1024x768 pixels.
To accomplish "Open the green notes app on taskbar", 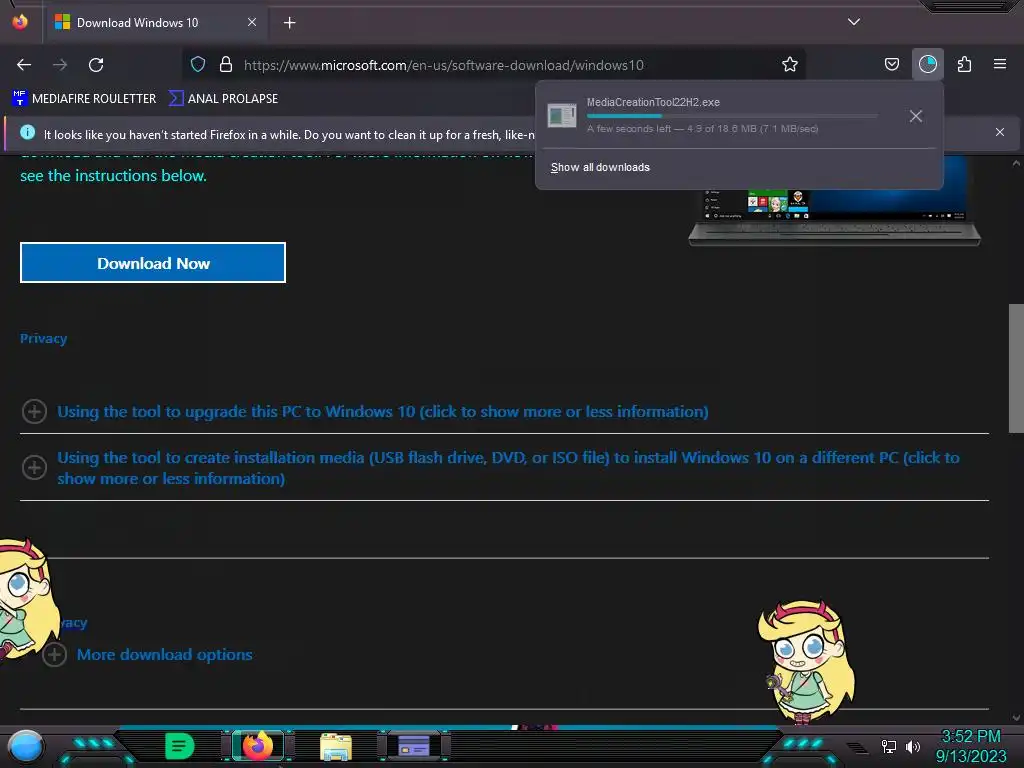I will [180, 746].
